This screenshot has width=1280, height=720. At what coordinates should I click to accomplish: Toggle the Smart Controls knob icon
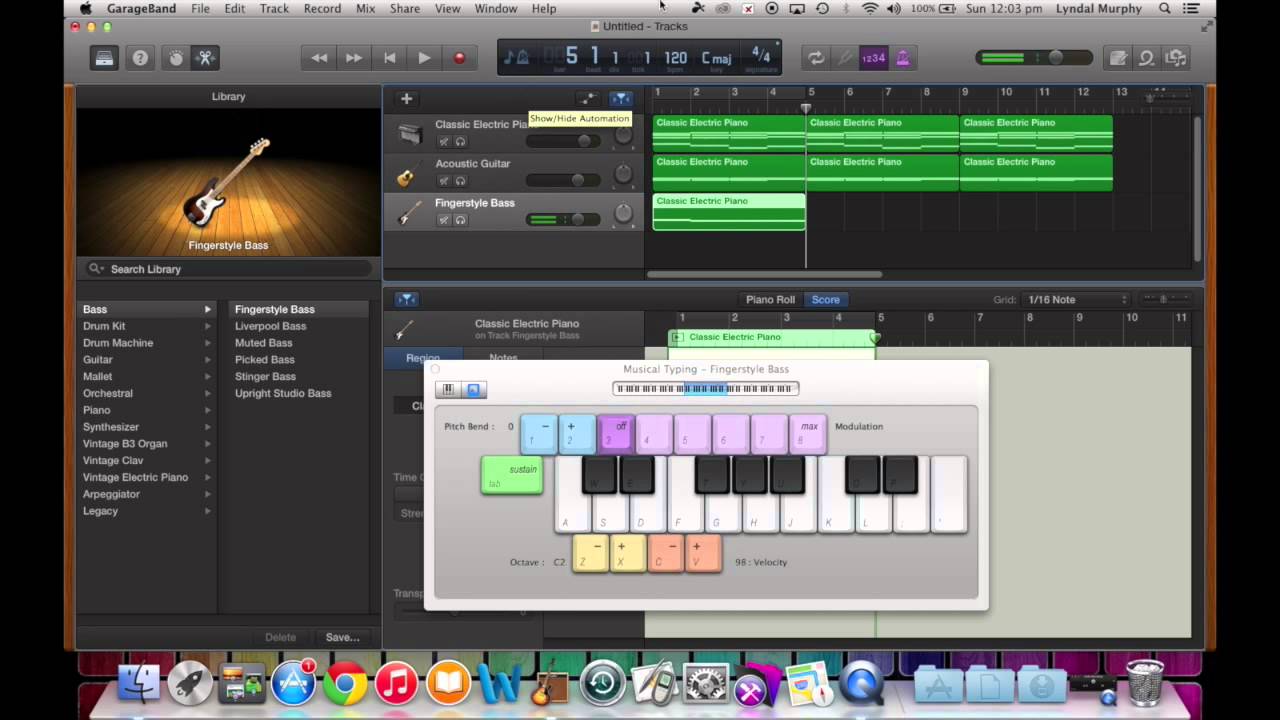pyautogui.click(x=176, y=58)
